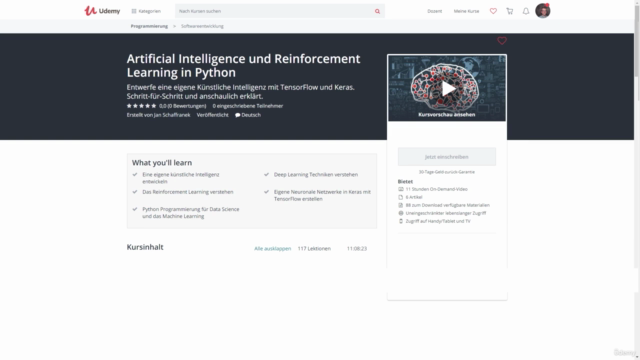Click the downloadable materials file icon
The image size is (640, 360).
click(x=400, y=205)
